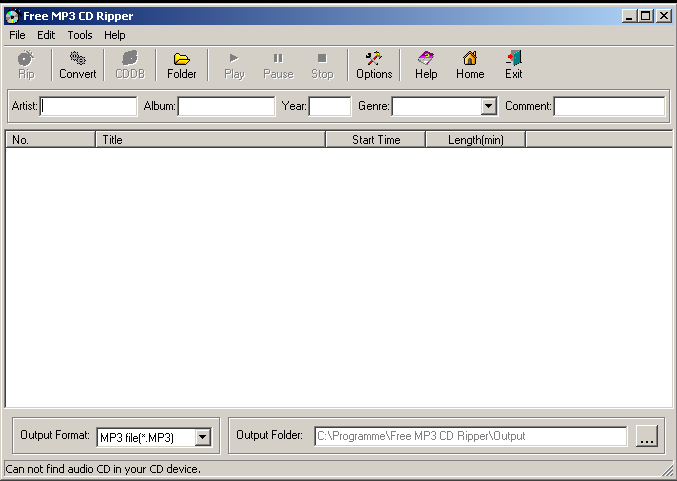Click into the Album text box
Viewport: 677px width, 481px height.
coord(226,106)
